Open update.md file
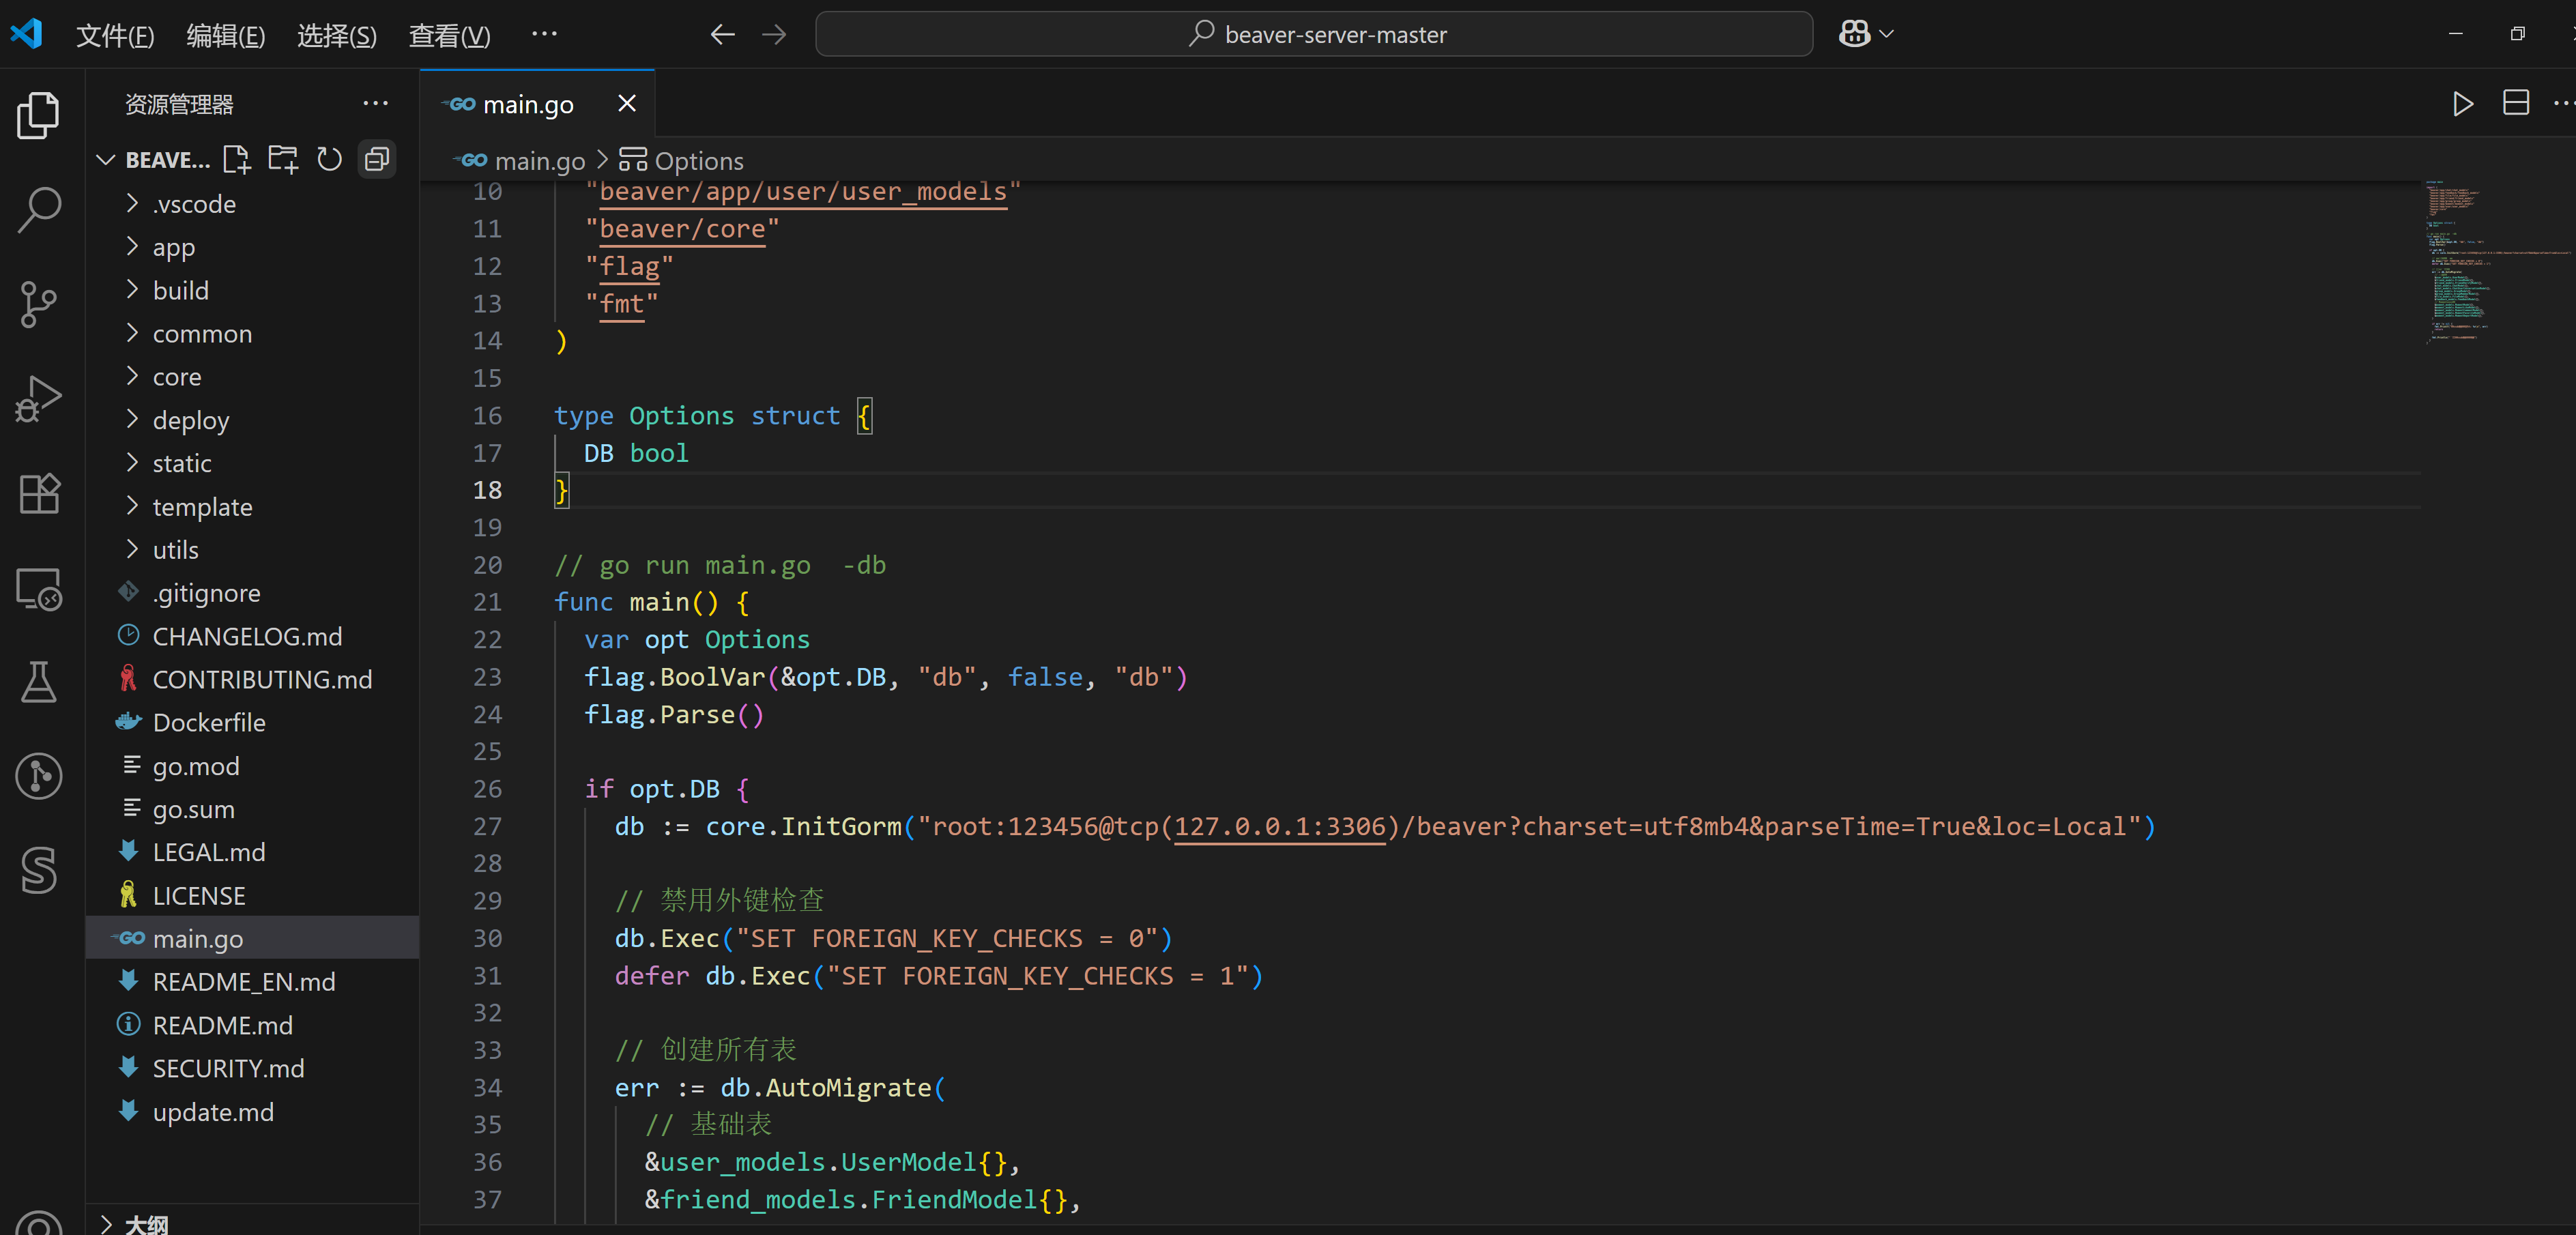This screenshot has width=2576, height=1235. (252, 1112)
